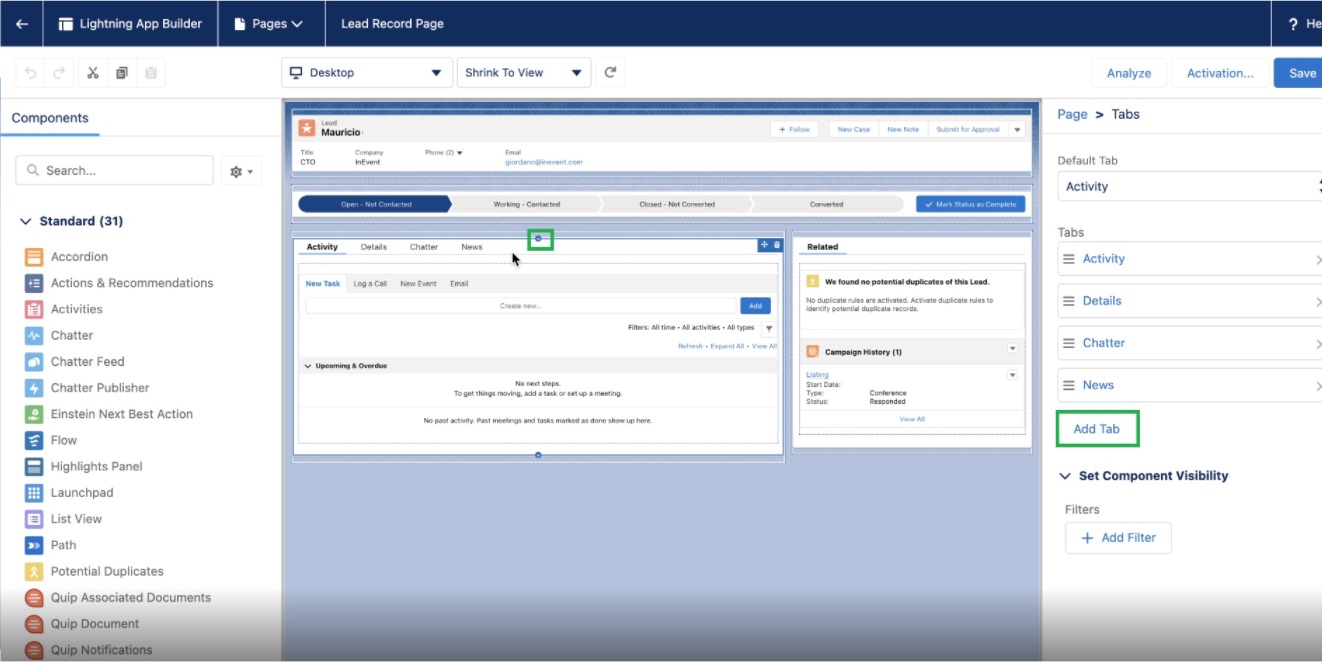Click the Page breadcrumb link
The width and height of the screenshot is (1322, 662).
[1072, 114]
